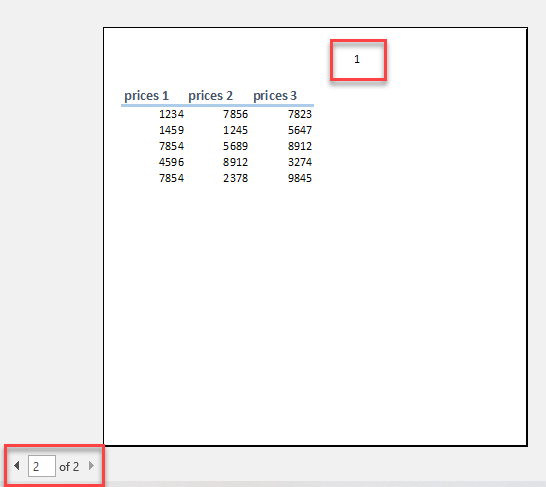546x487 pixels.
Task: Click the value 7823 in preview
Action: click(300, 114)
